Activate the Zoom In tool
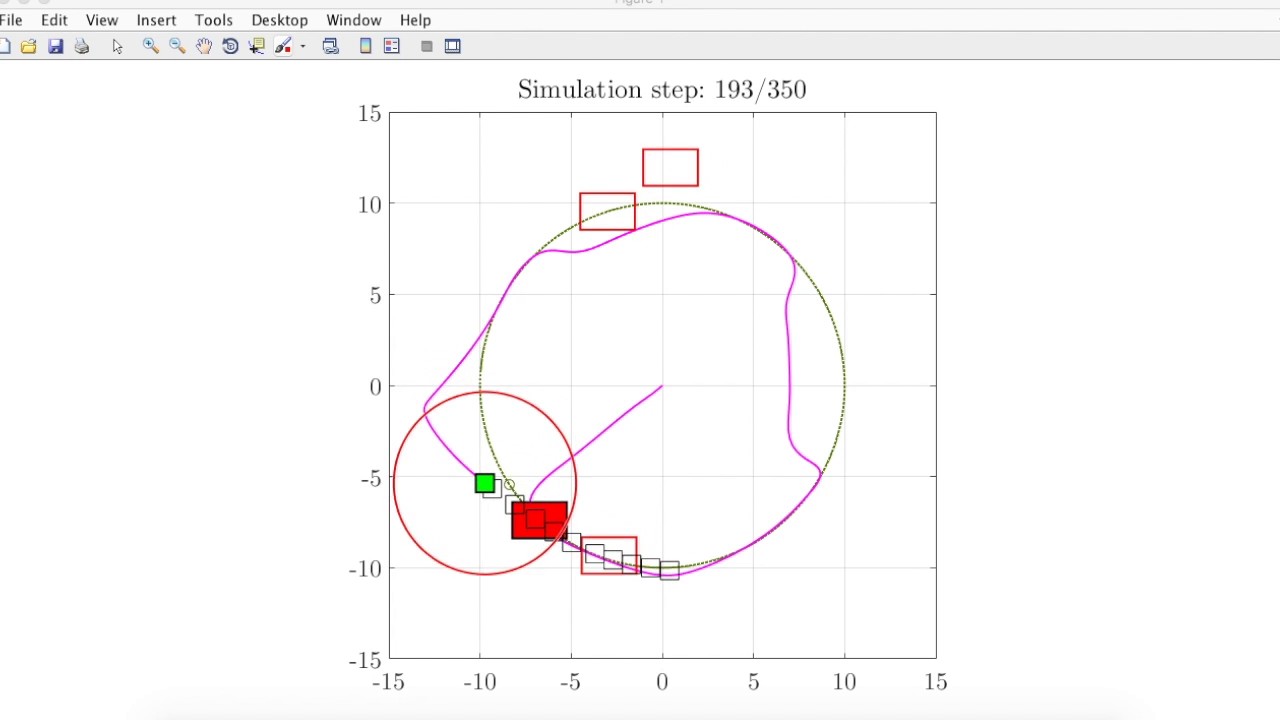The width and height of the screenshot is (1280, 720). [x=151, y=46]
